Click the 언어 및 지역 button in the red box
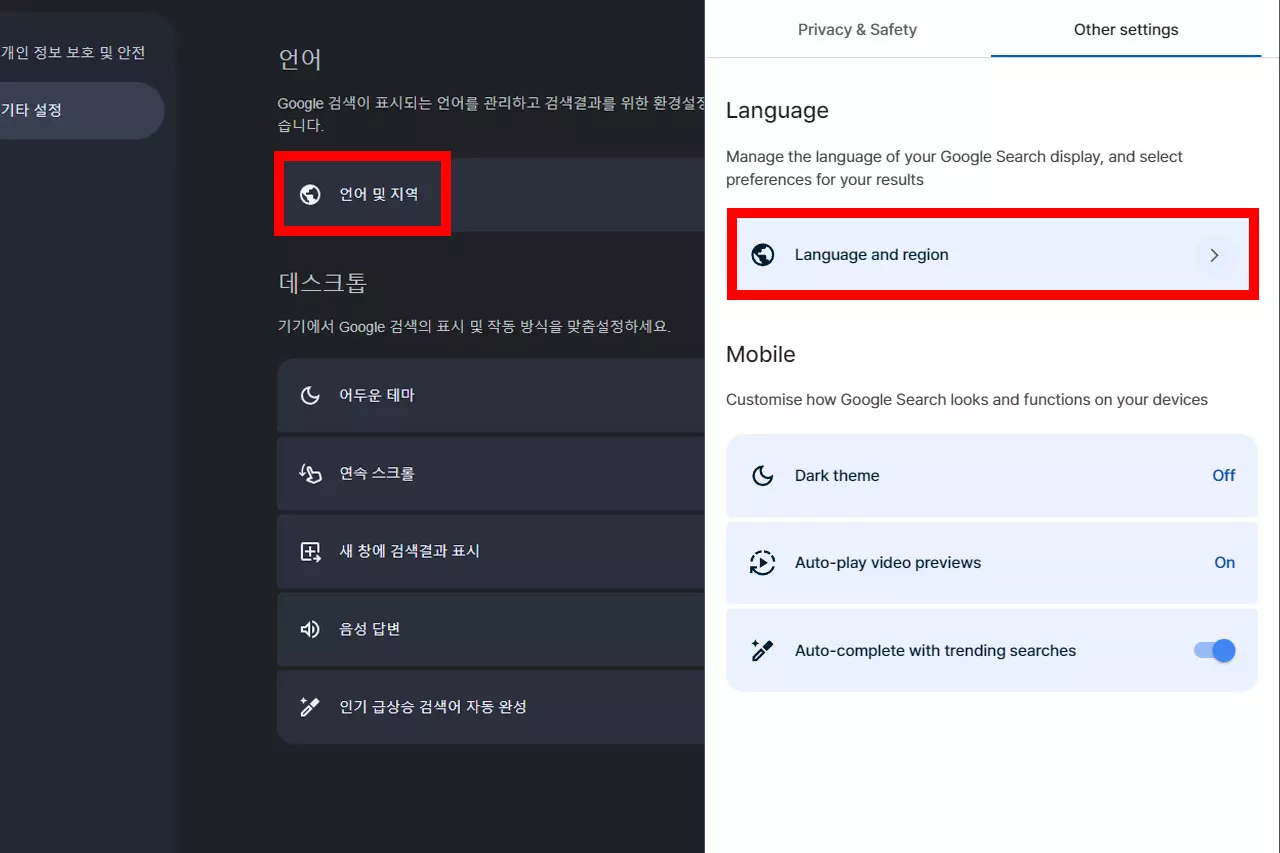1280x853 pixels. coord(362,195)
